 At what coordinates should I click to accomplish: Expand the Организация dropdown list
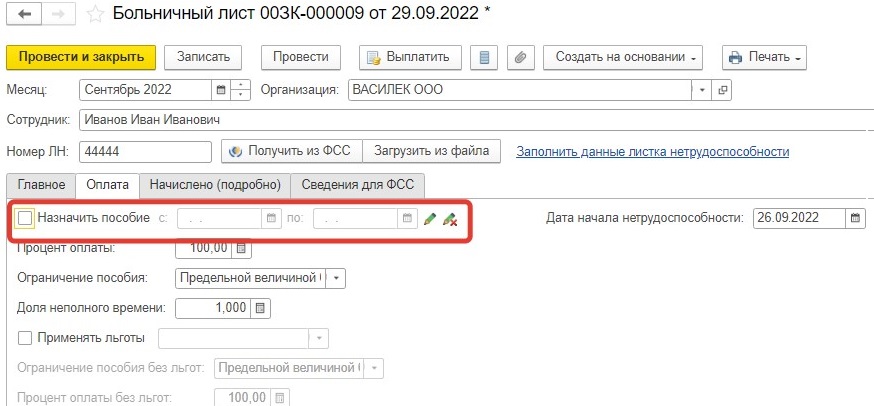click(702, 90)
